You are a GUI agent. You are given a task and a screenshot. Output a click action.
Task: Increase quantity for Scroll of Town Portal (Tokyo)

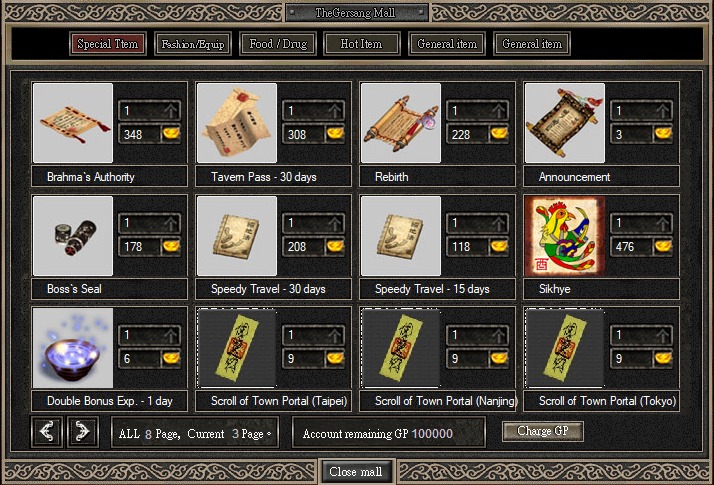(x=663, y=335)
